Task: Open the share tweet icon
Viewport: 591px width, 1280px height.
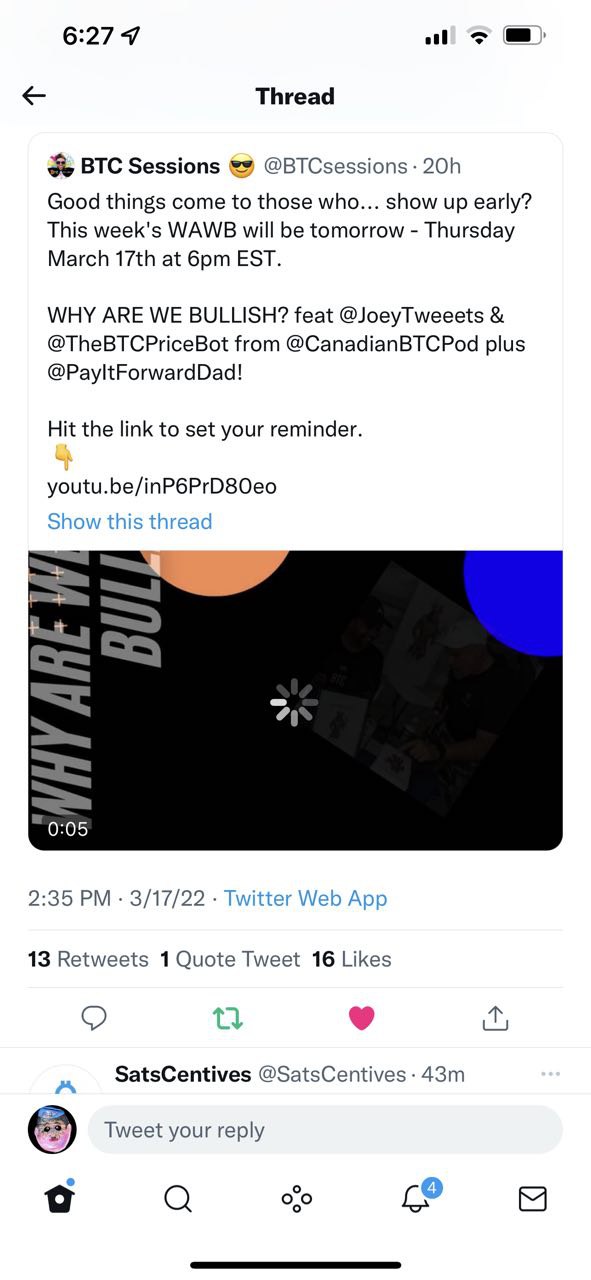Action: (x=495, y=1018)
